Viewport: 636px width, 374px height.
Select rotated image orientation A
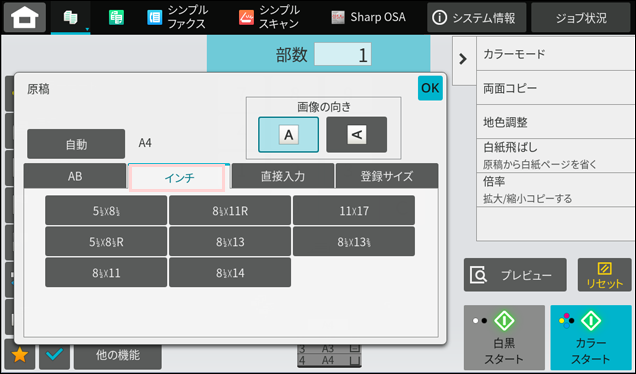357,135
